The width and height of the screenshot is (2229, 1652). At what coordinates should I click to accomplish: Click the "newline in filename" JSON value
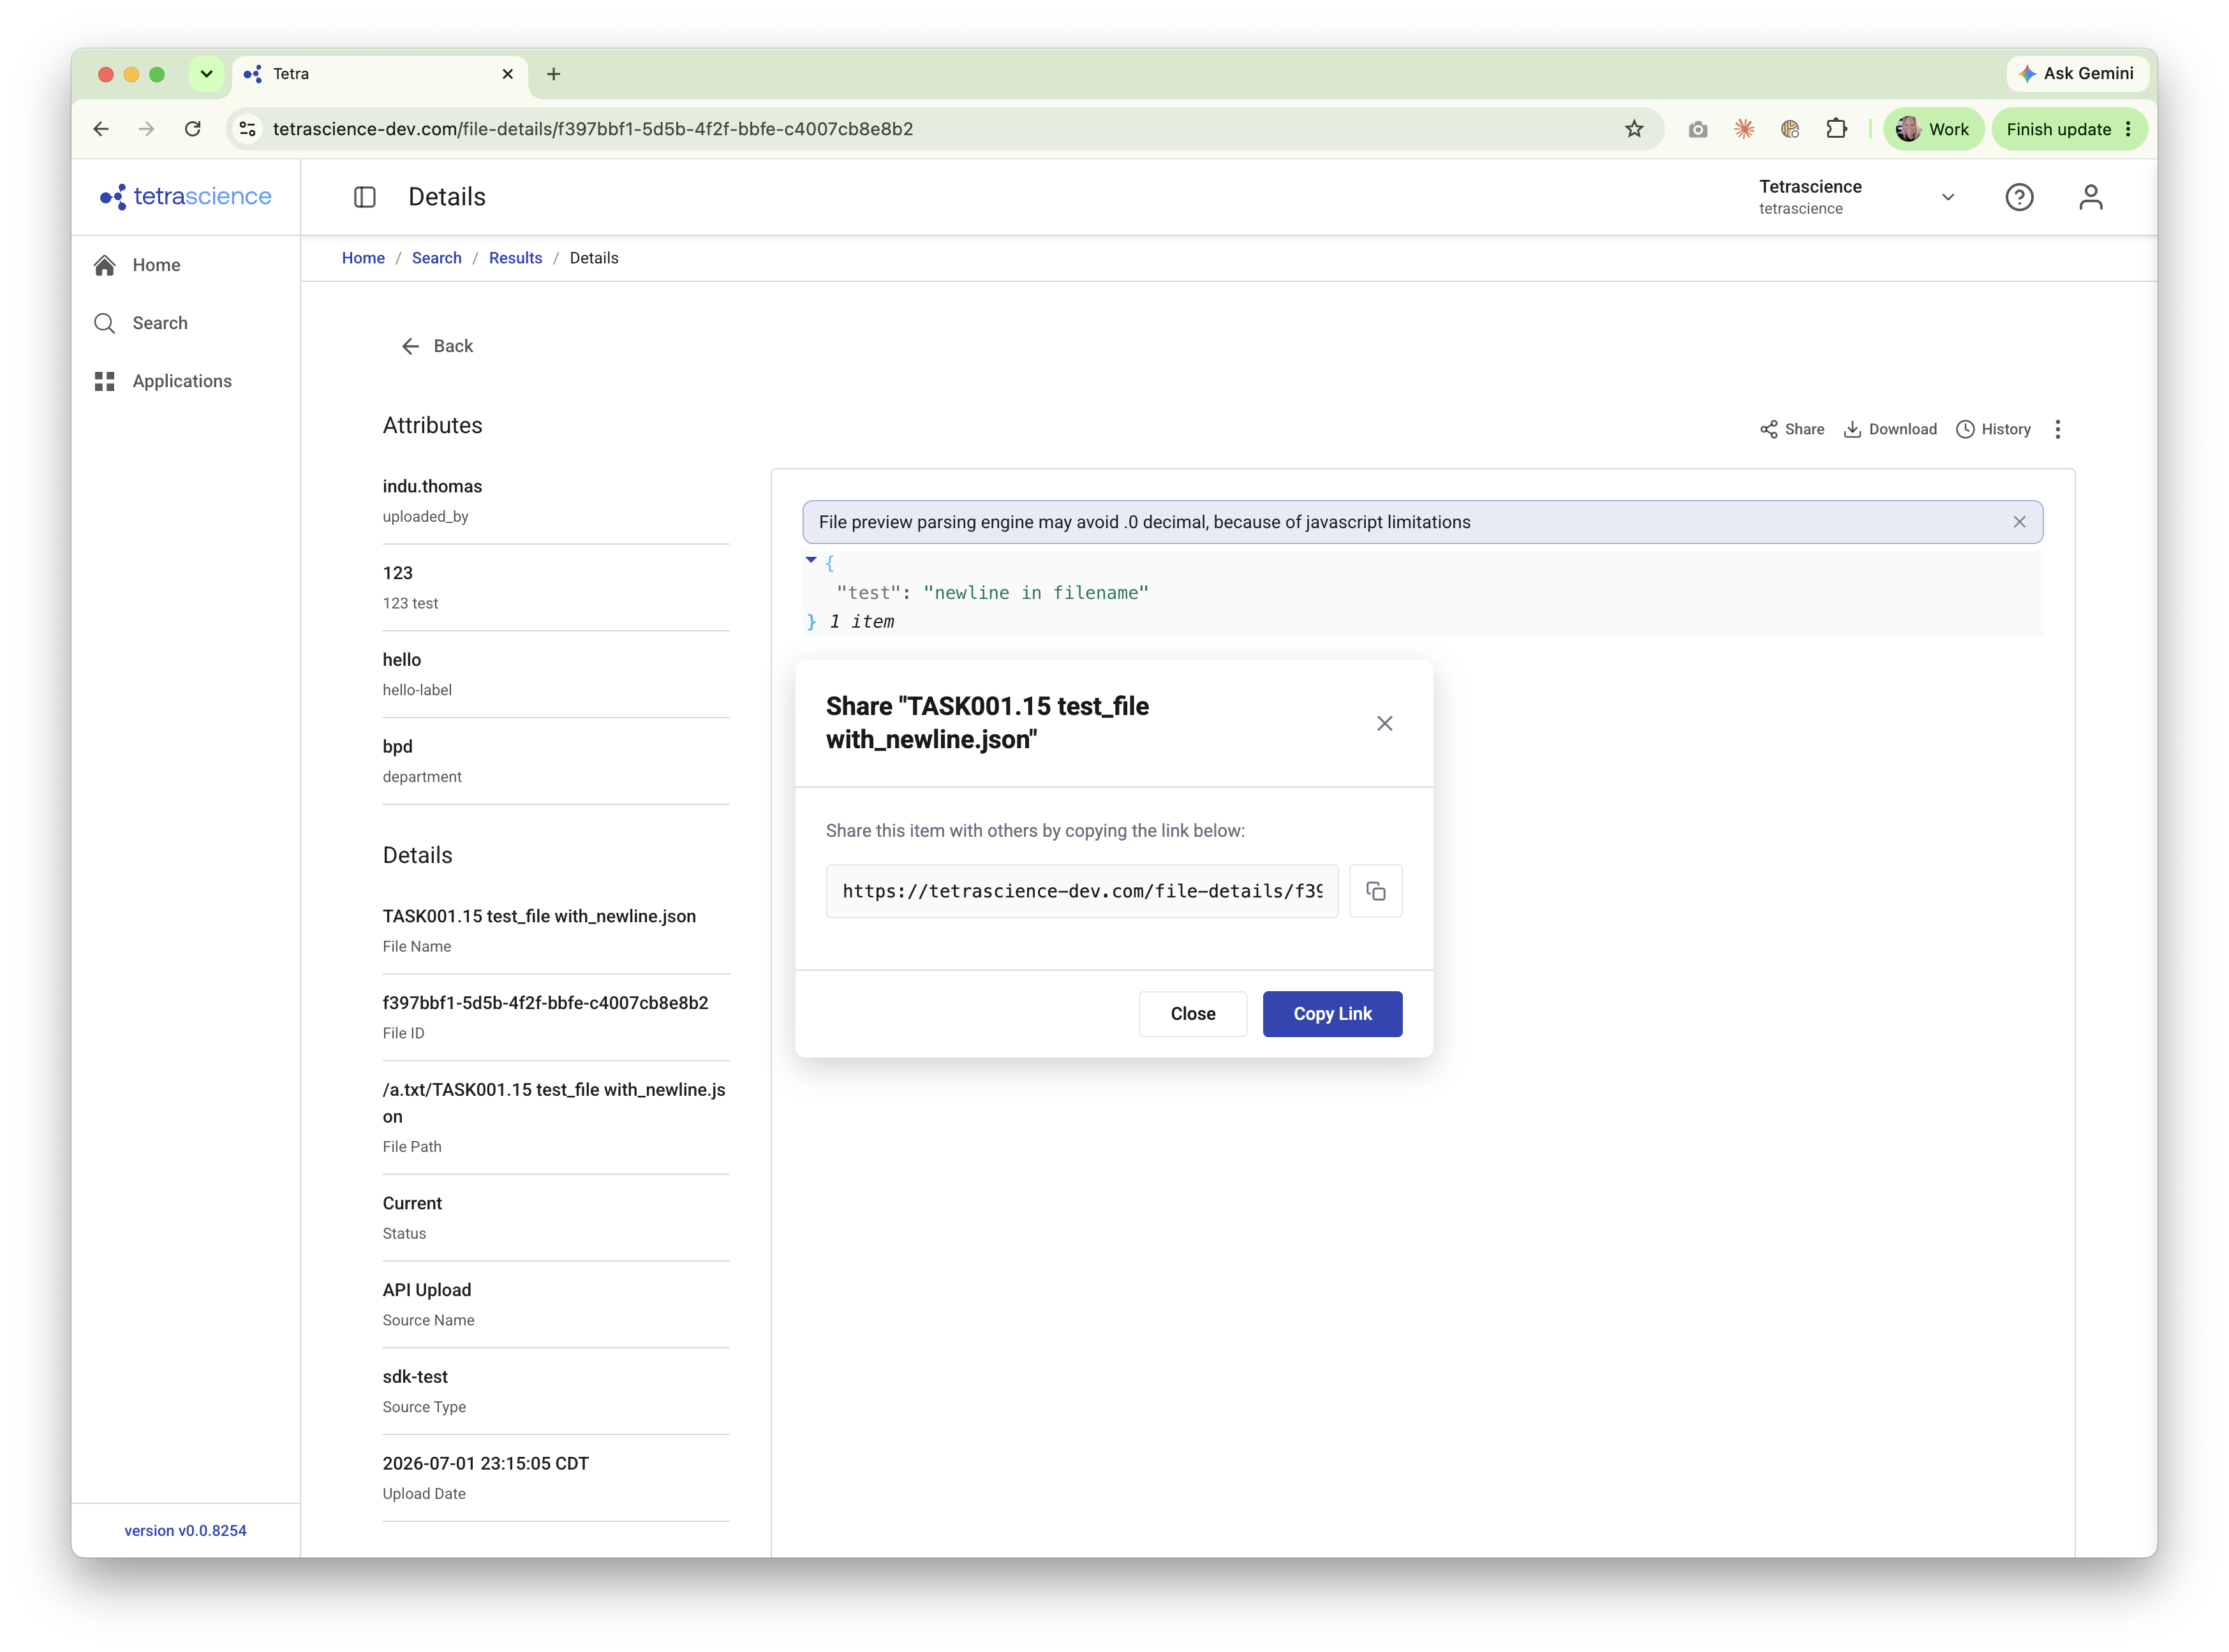point(1035,592)
